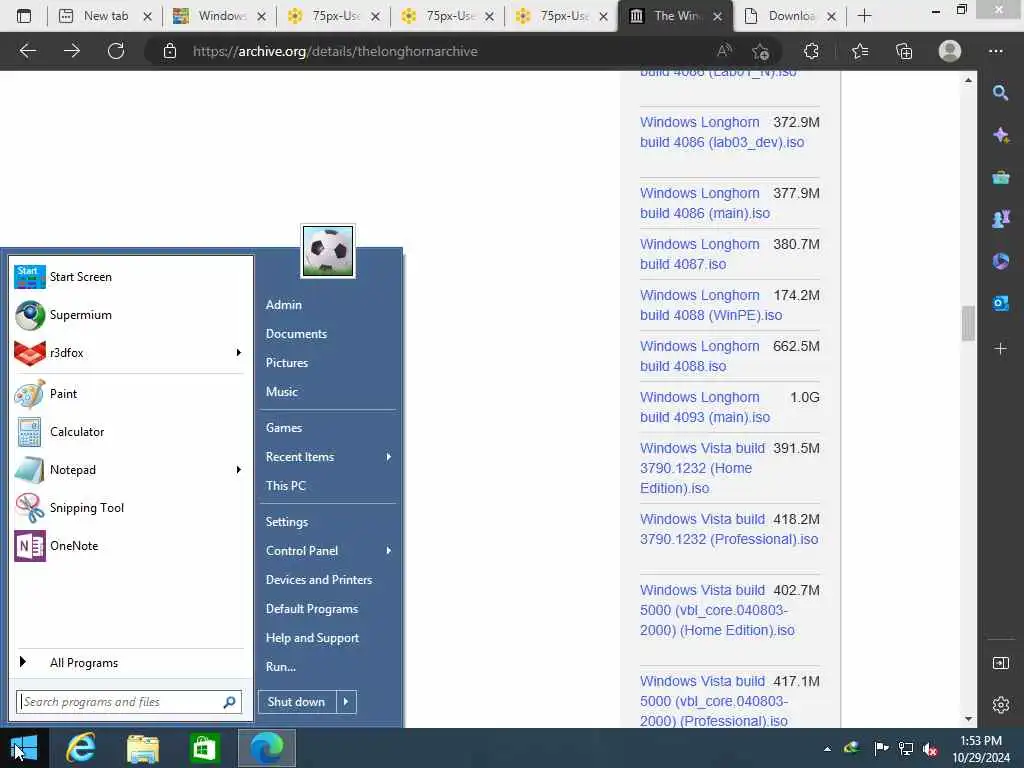The height and width of the screenshot is (768, 1024).
Task: Select Run... in start menu
Action: point(281,667)
